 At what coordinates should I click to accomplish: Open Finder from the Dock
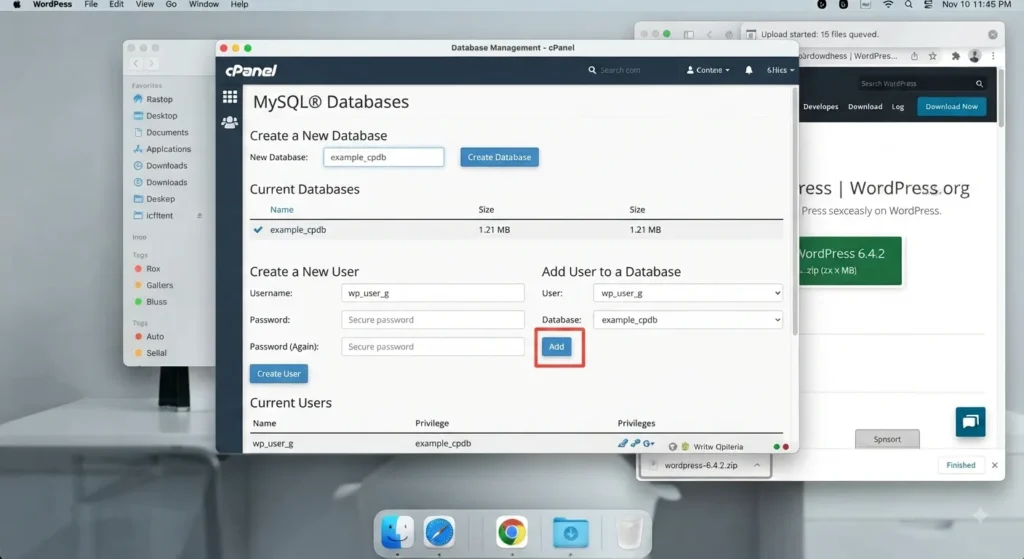pos(397,532)
